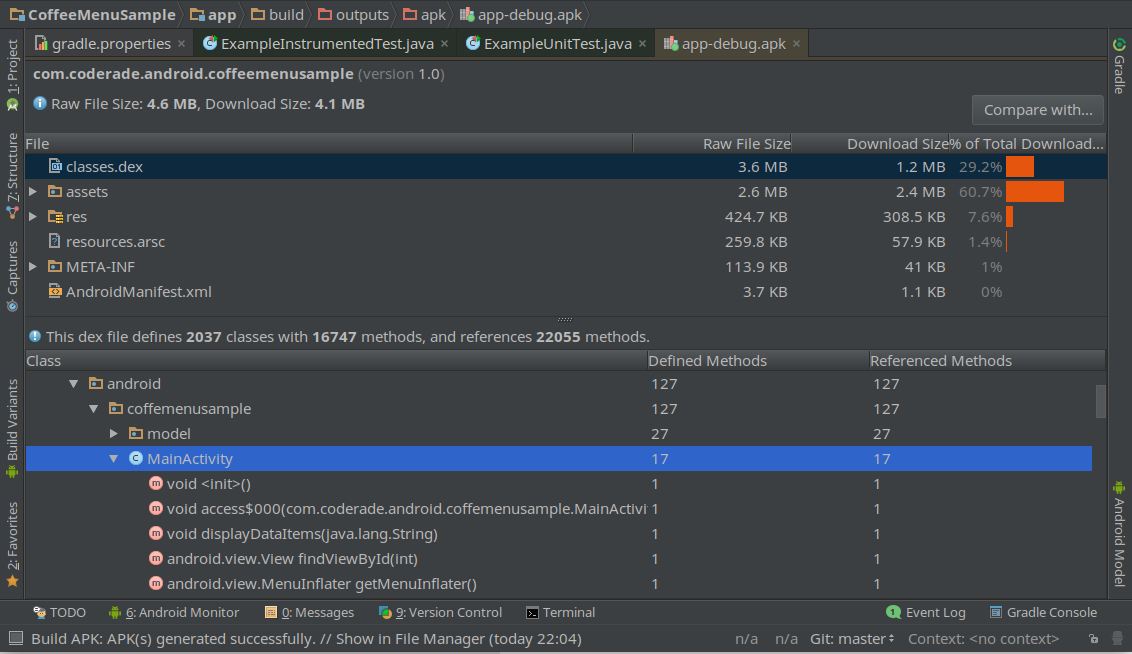This screenshot has height=654, width=1132.
Task: Expand the model package node
Action: [x=114, y=433]
